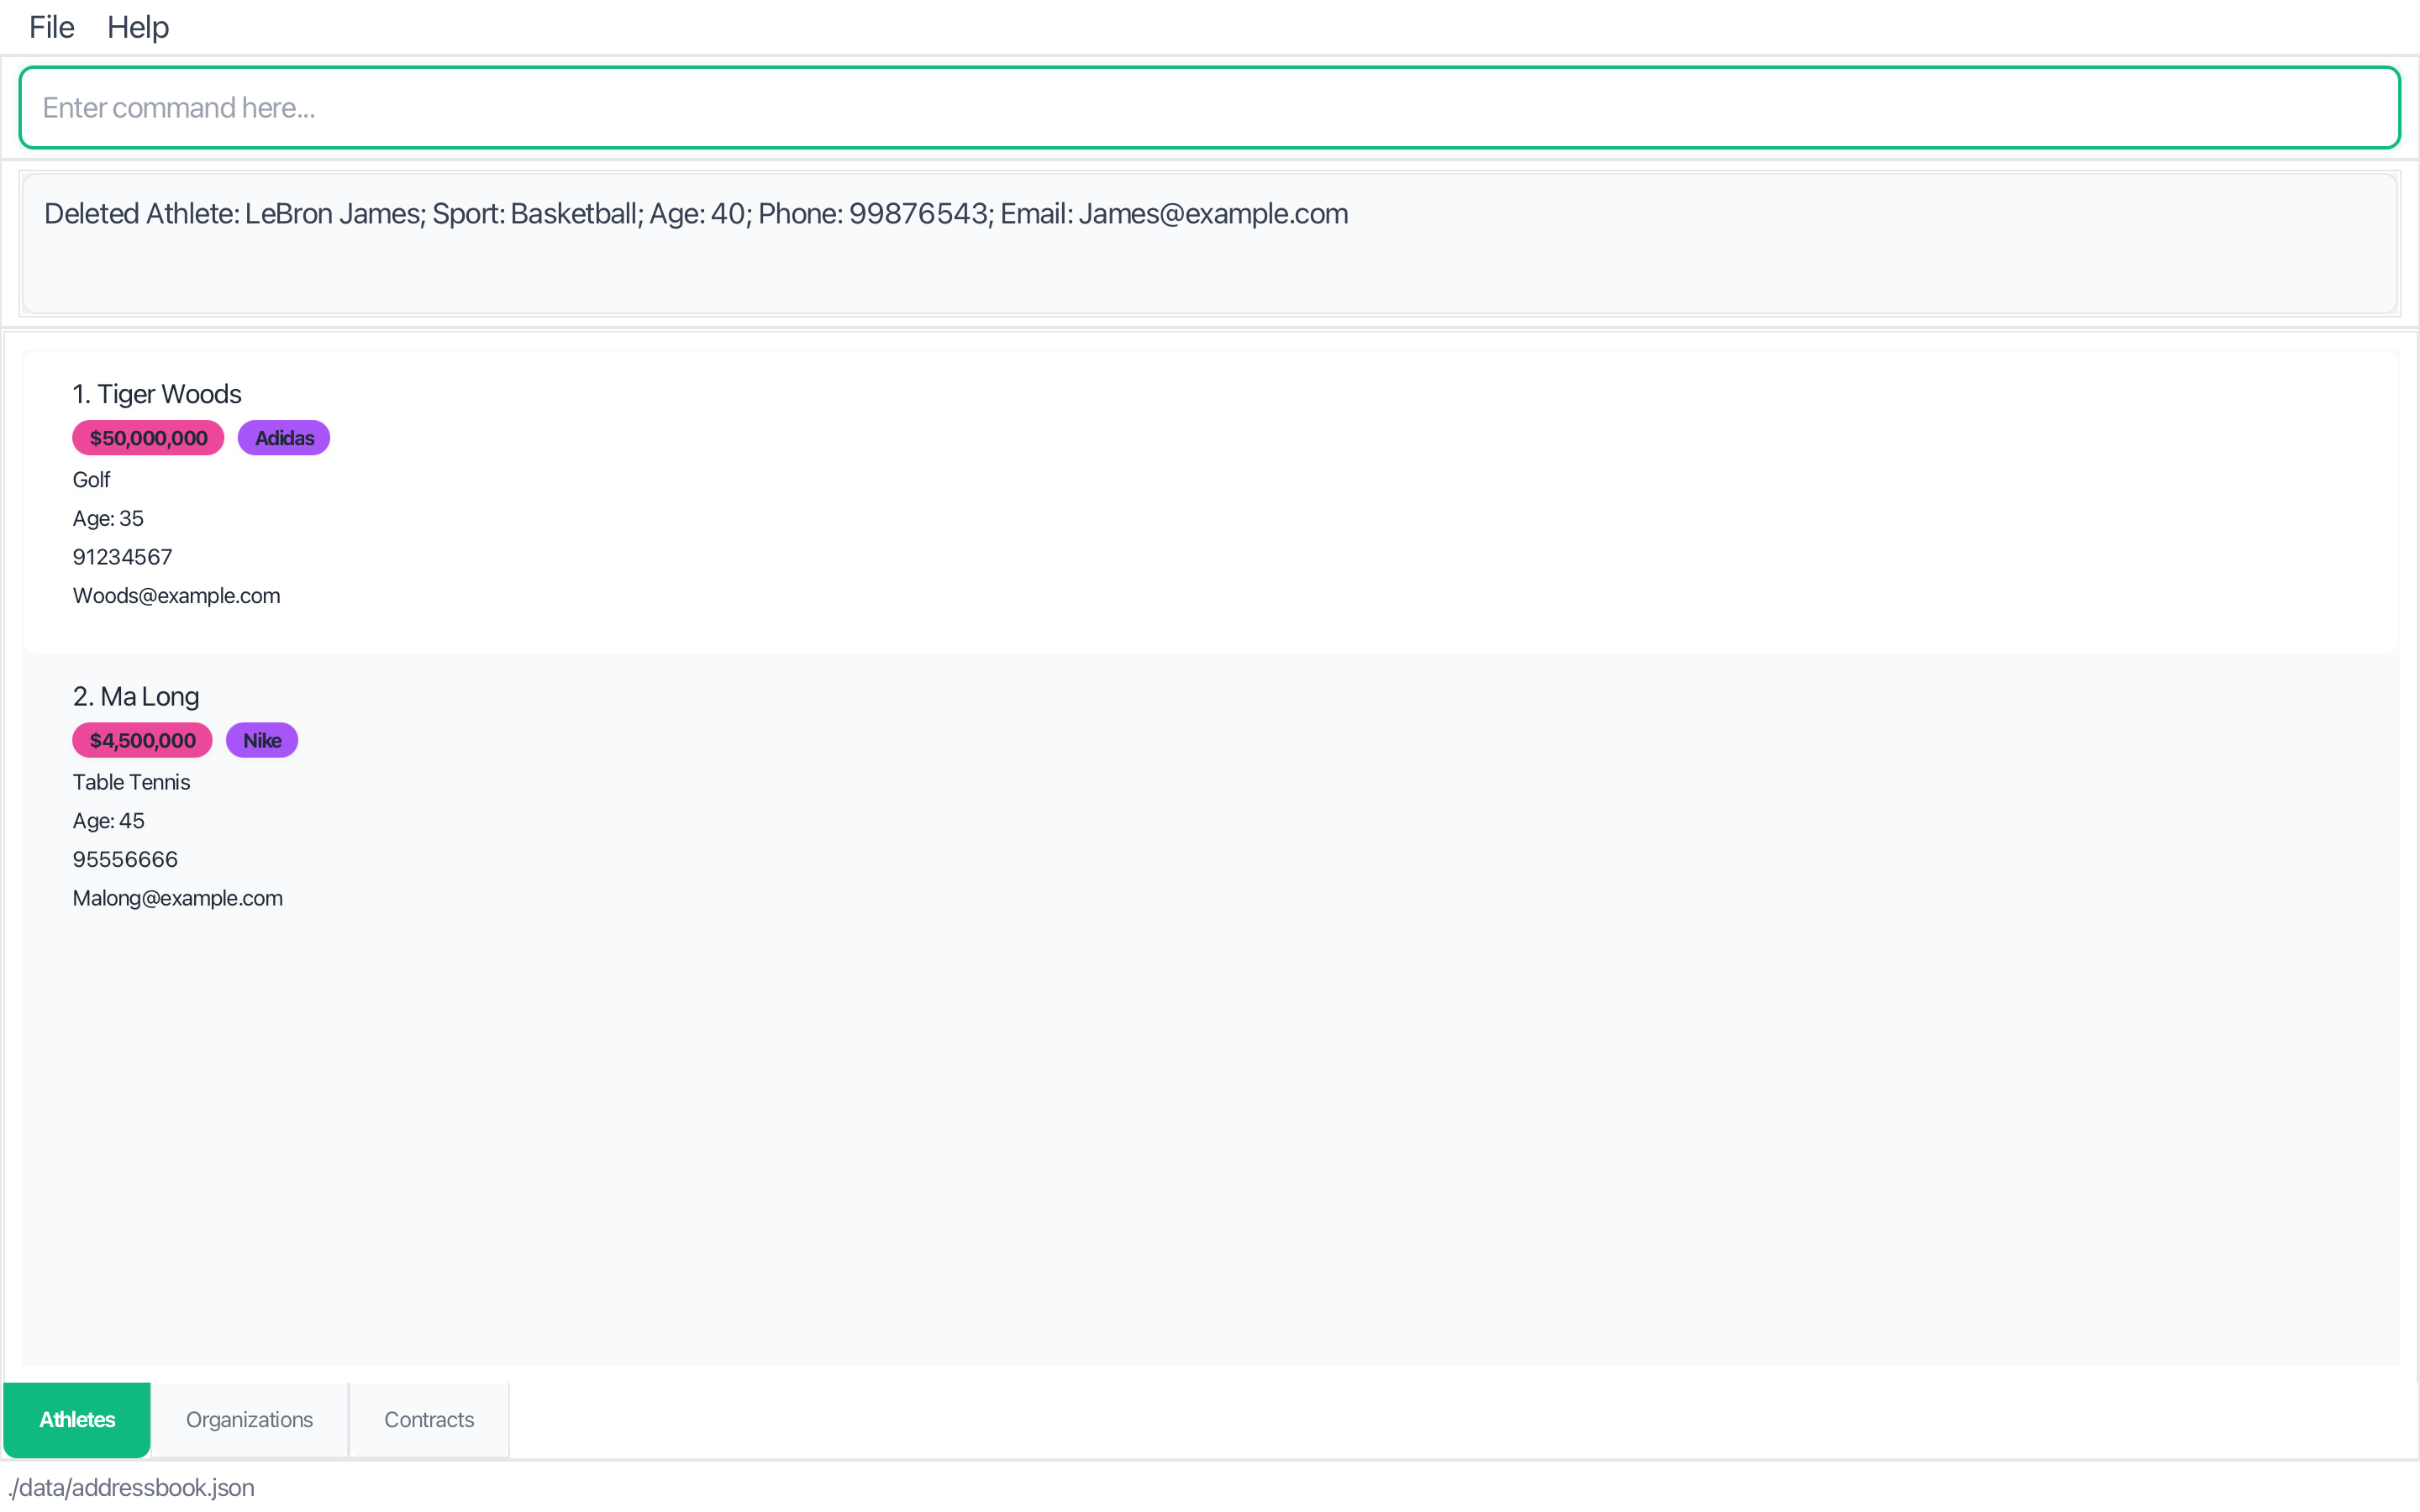The height and width of the screenshot is (1512, 2420).
Task: Open the File menu
Action: (51, 27)
